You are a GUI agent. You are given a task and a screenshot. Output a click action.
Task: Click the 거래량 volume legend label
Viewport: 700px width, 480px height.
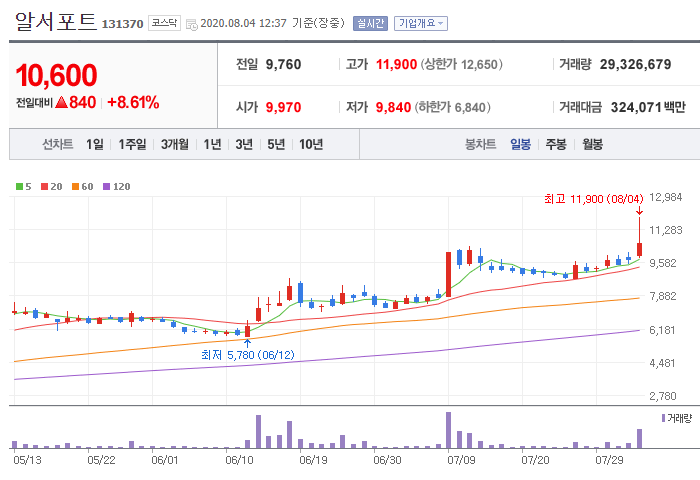[679, 418]
